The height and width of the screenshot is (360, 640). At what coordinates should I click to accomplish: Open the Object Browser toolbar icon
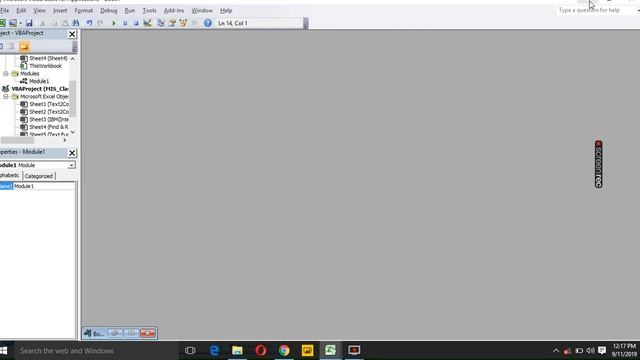tap(183, 23)
